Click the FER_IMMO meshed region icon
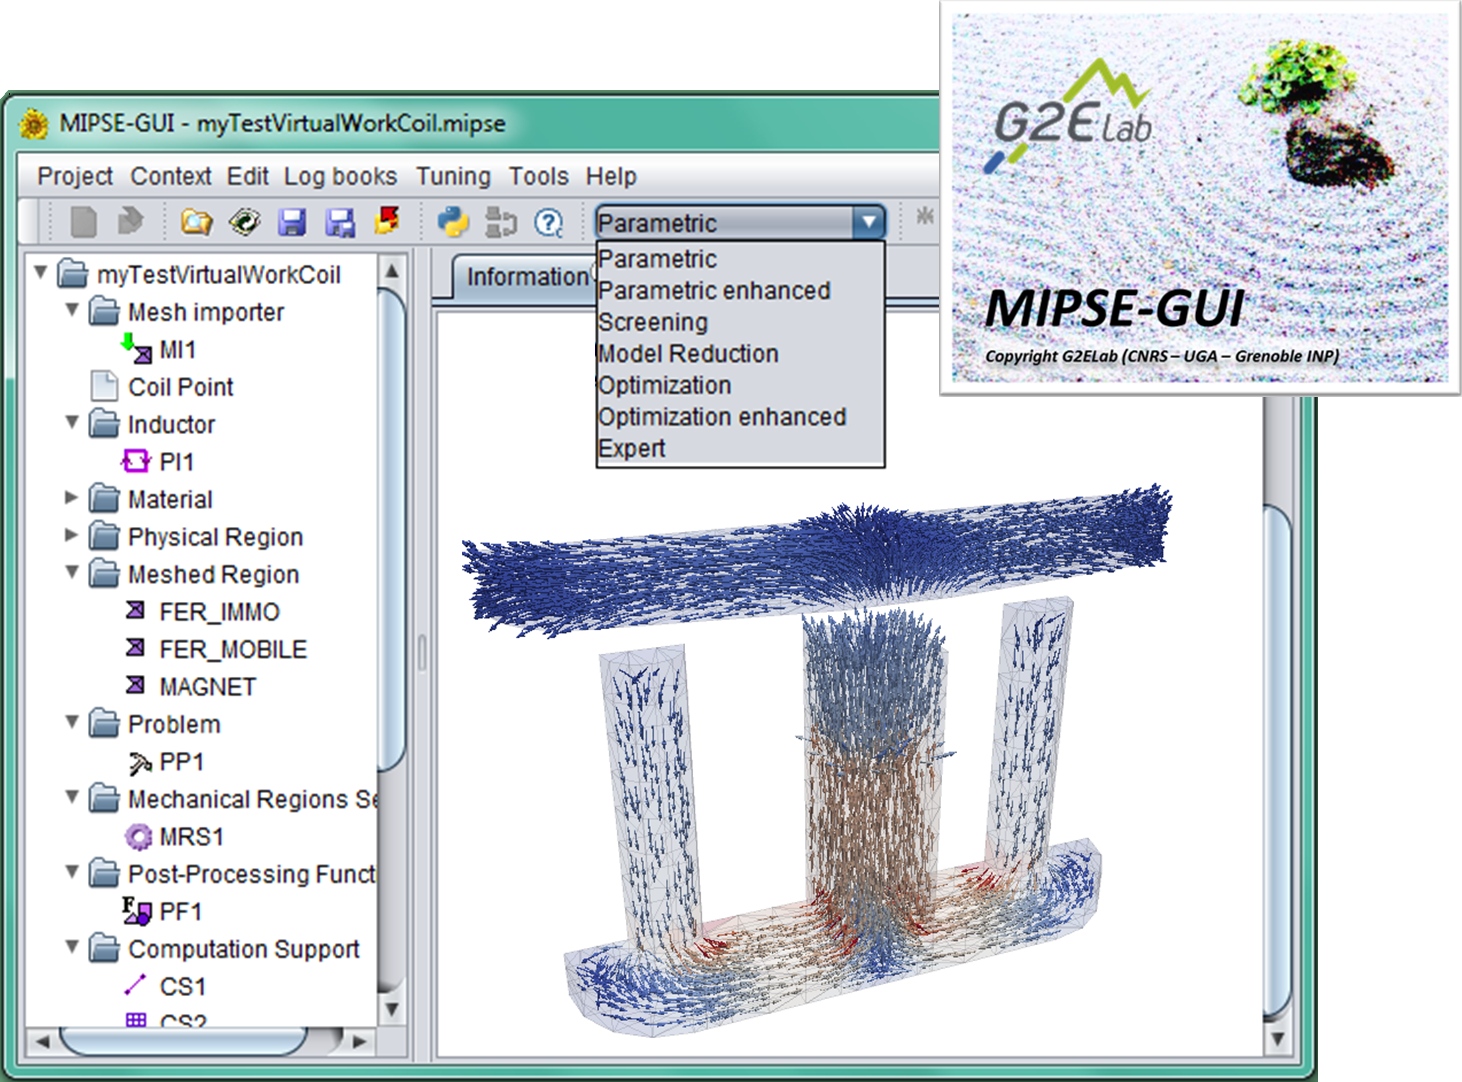The width and height of the screenshot is (1462, 1082). click(136, 610)
